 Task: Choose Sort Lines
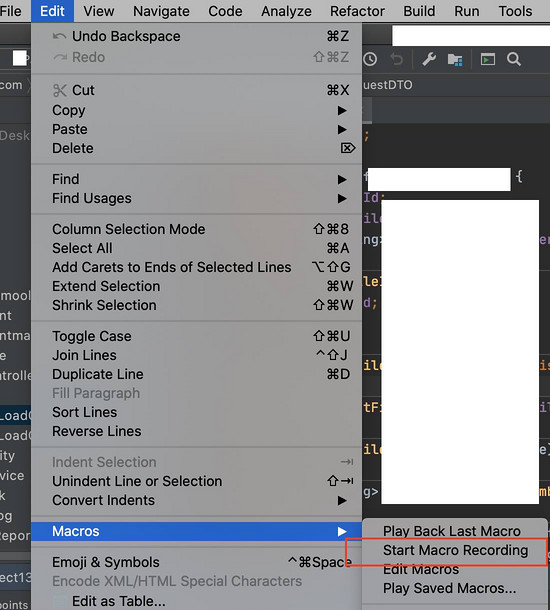(196, 412)
